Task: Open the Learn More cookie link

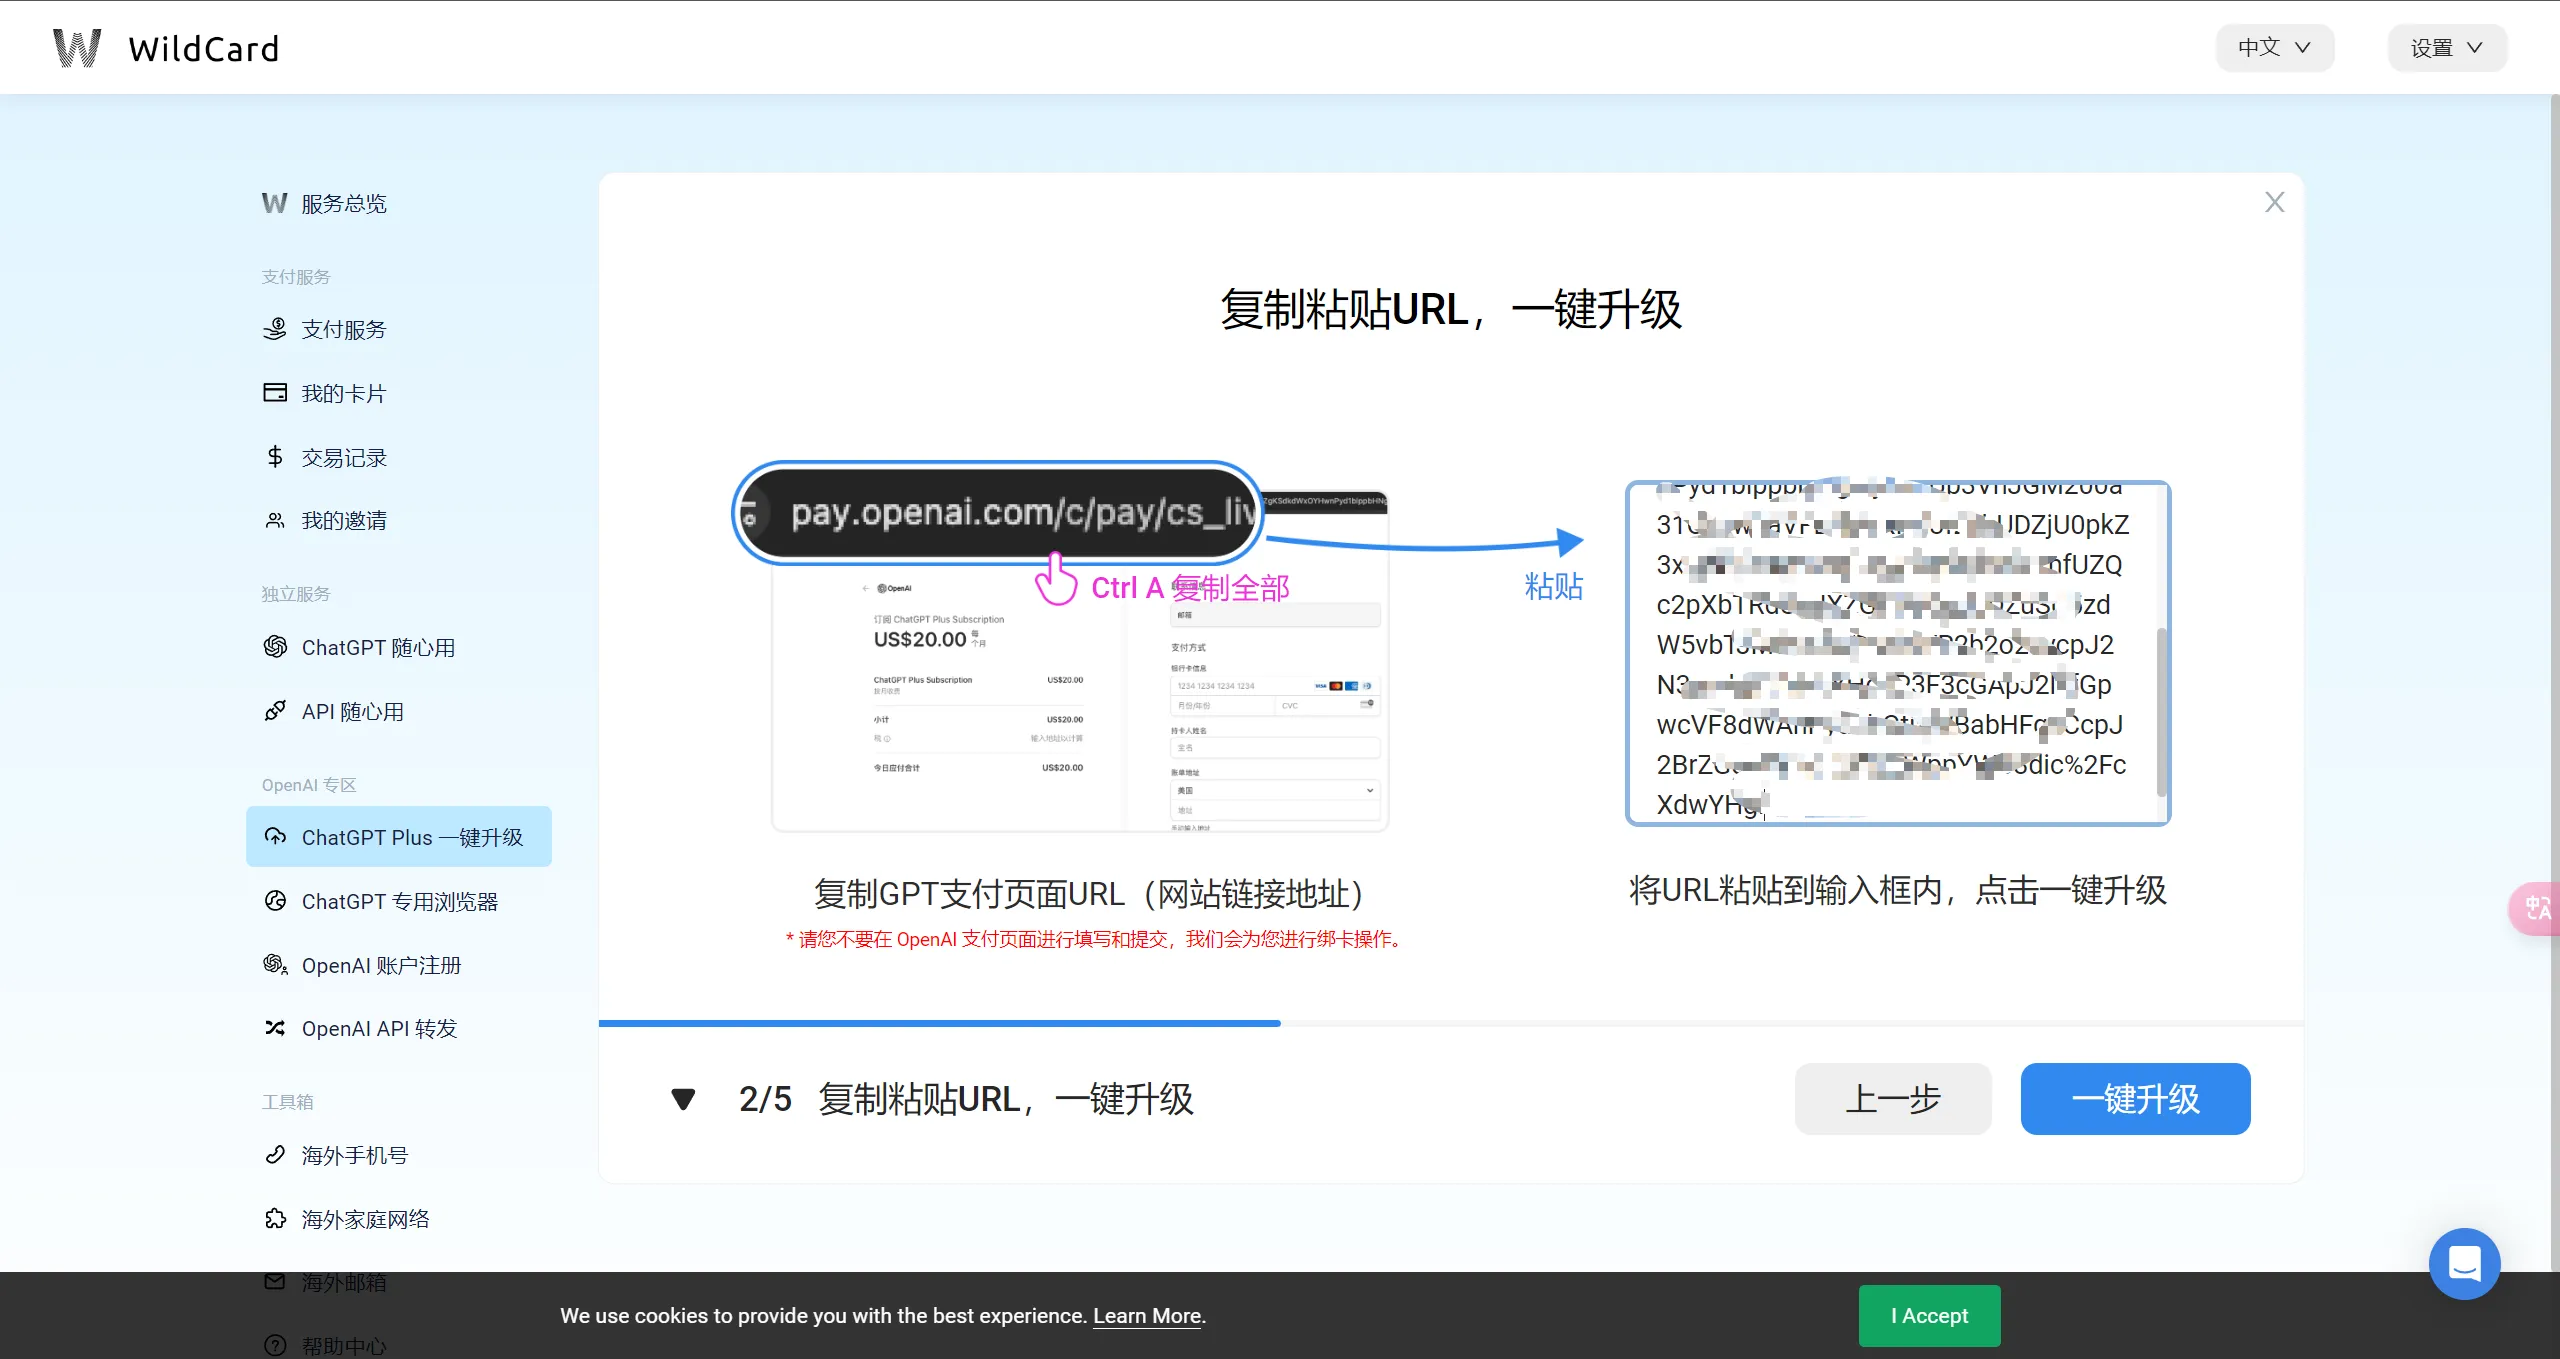Action: pyautogui.click(x=1147, y=1316)
